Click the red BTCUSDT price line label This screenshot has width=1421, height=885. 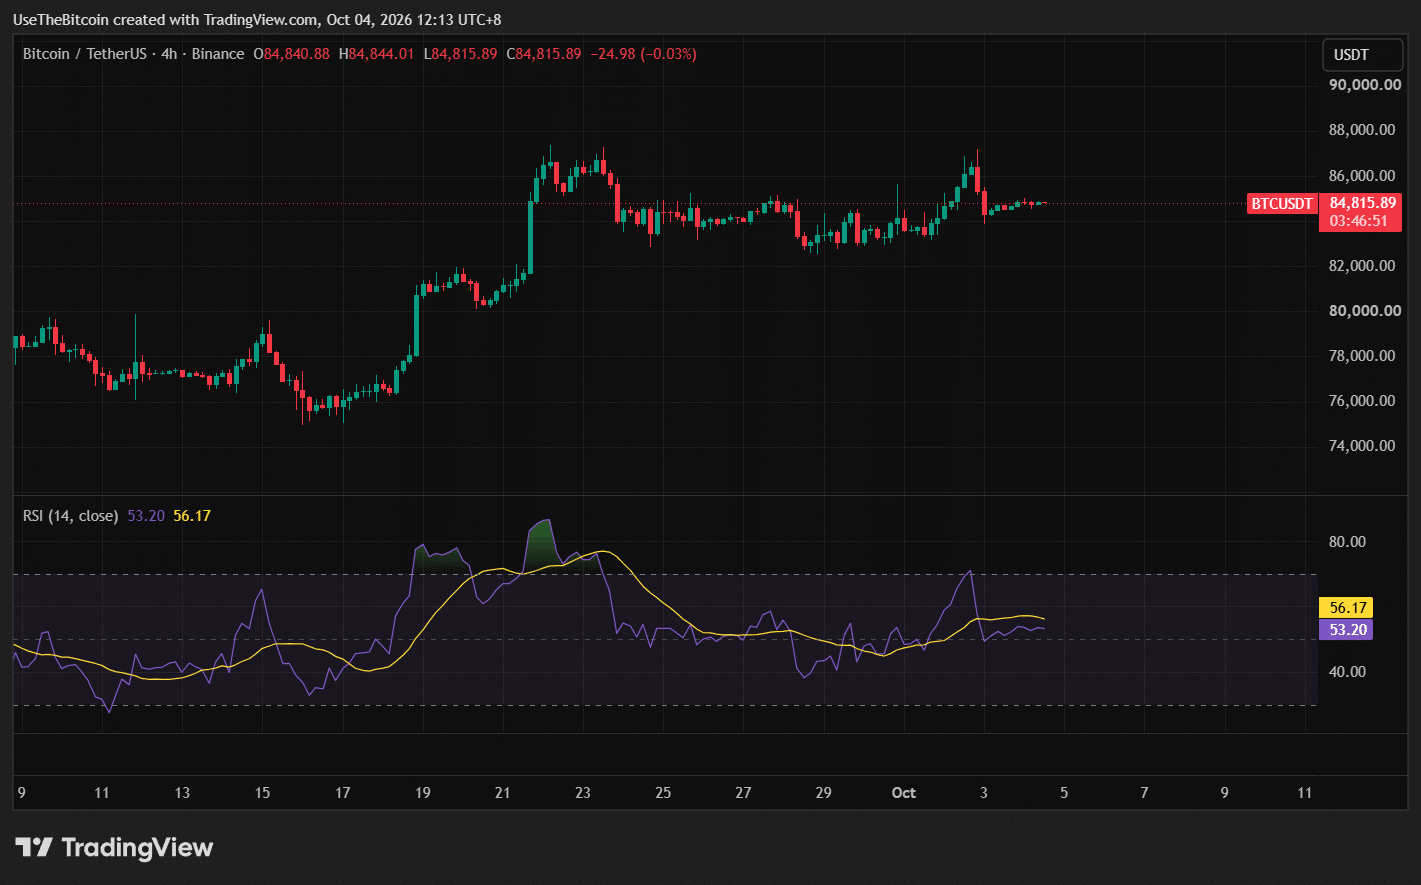click(1282, 204)
